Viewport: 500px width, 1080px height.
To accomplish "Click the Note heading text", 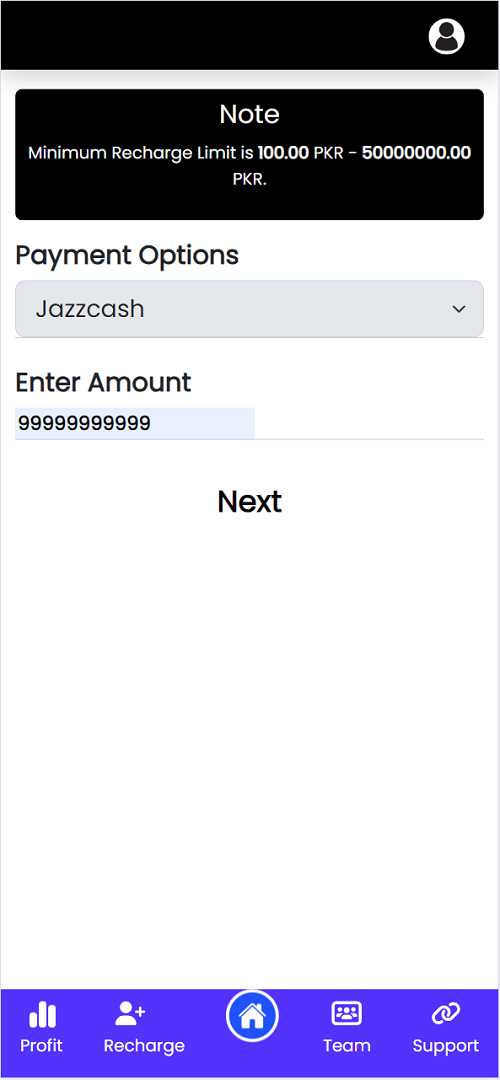I will point(249,114).
